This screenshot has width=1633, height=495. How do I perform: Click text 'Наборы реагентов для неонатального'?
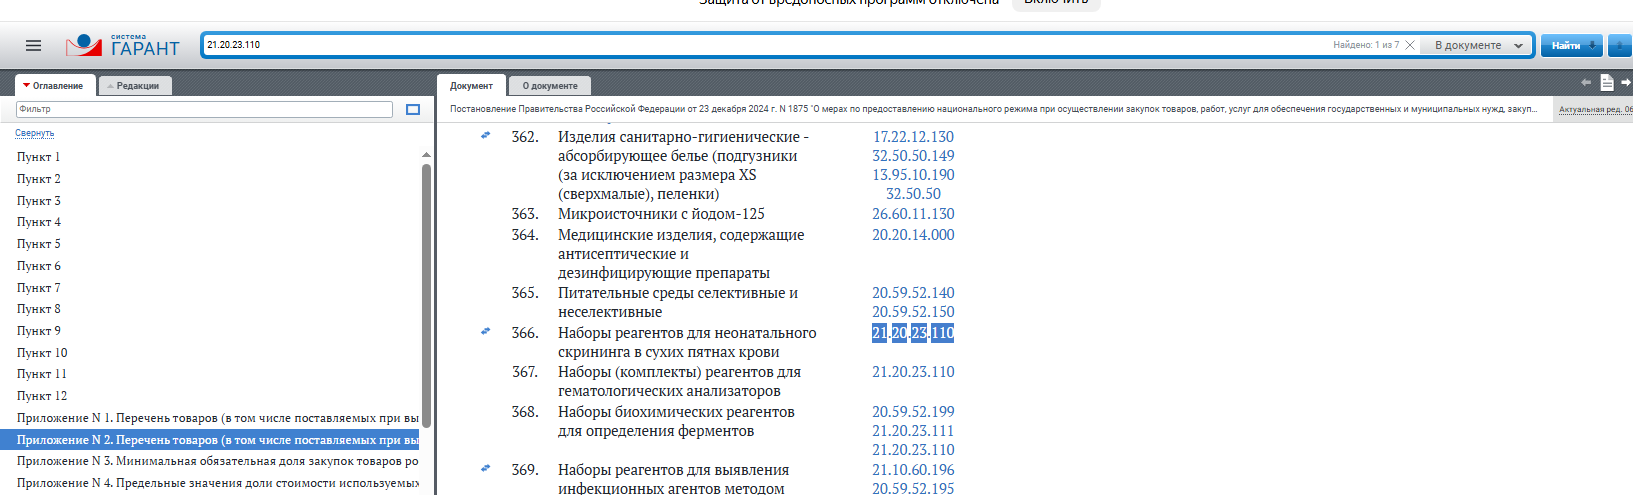(687, 333)
